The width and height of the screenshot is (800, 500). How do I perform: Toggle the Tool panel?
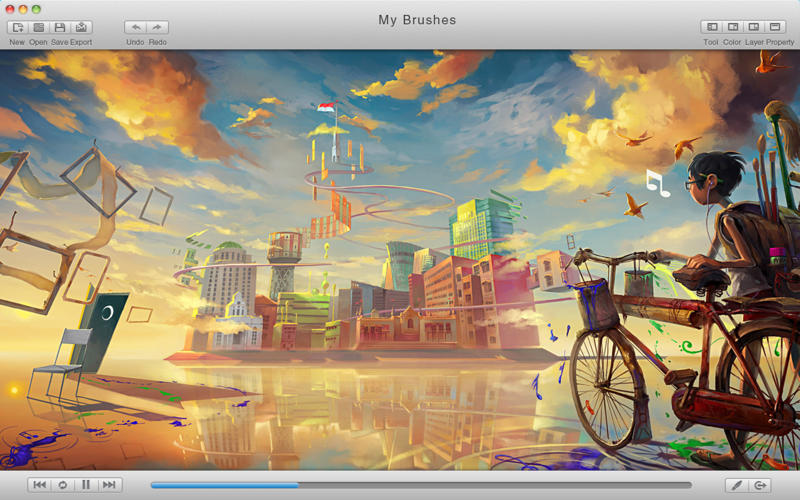711,28
